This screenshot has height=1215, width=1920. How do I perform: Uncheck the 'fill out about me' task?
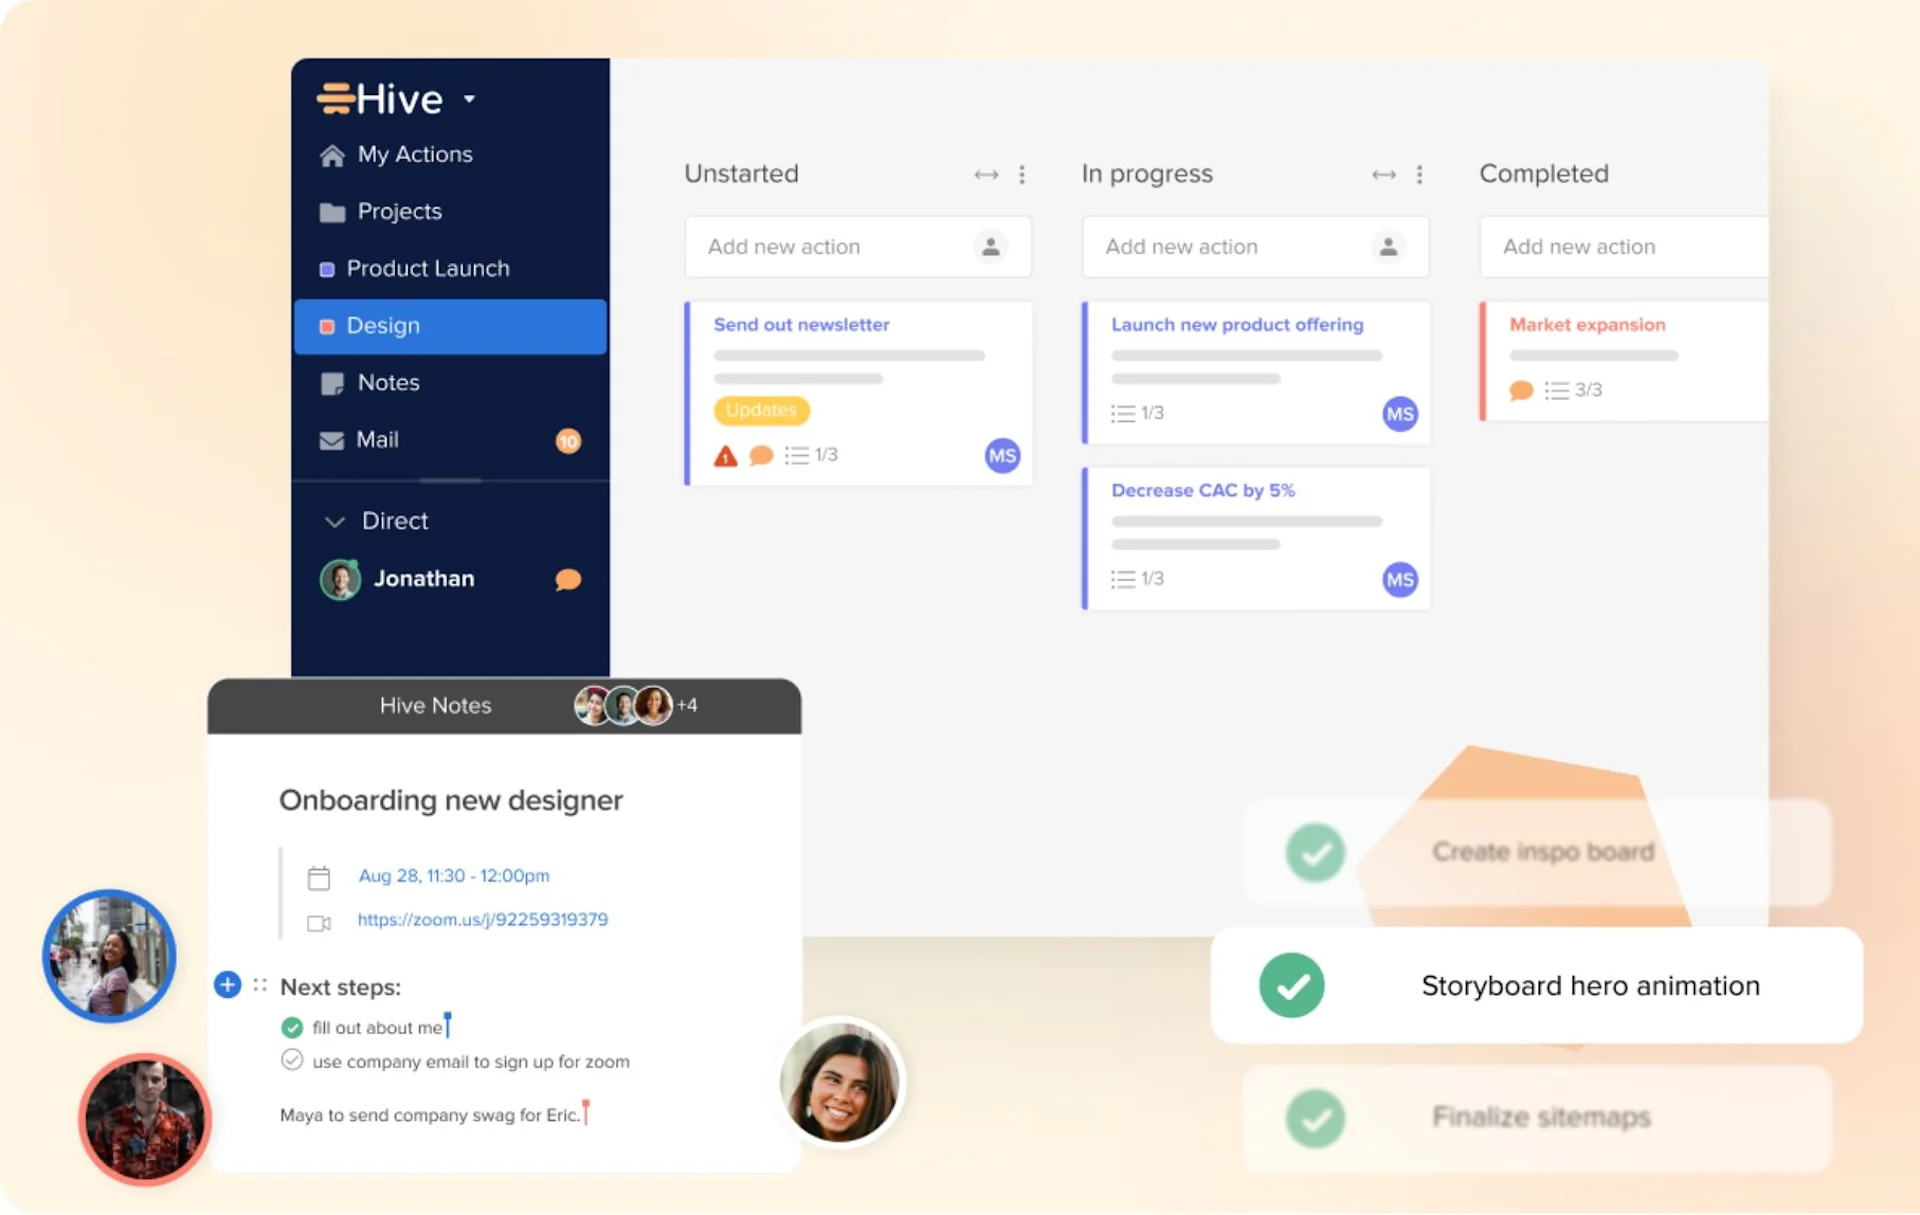[291, 1027]
